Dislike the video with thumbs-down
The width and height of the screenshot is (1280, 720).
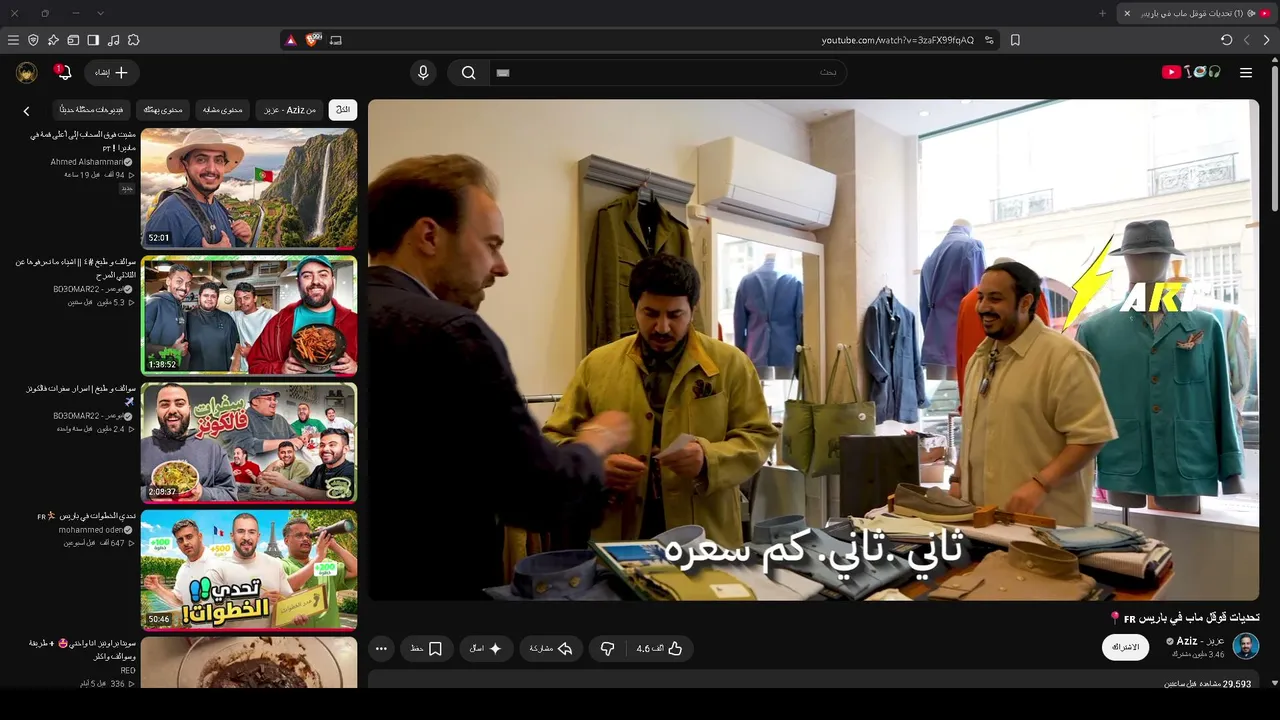(607, 649)
